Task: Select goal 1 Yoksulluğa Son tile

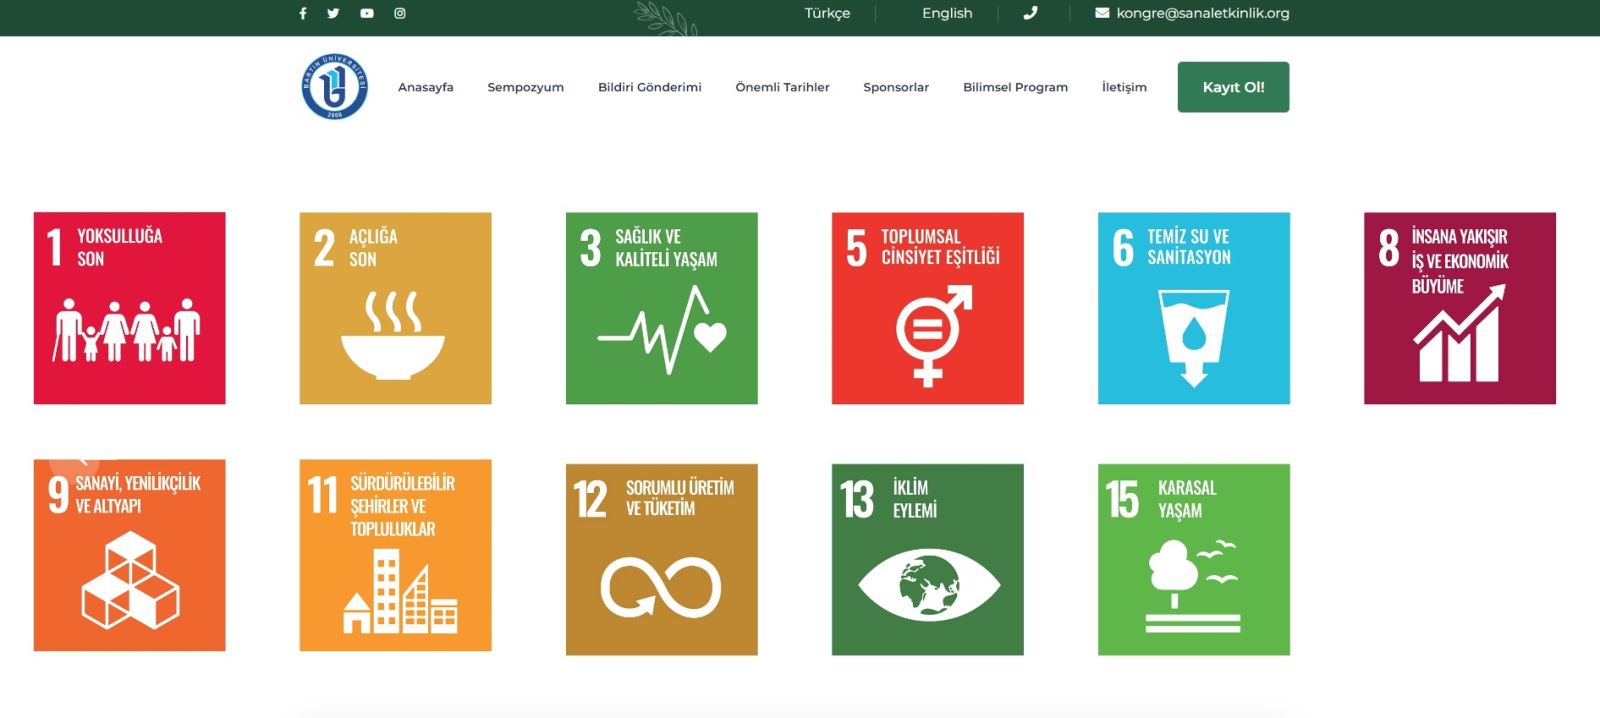Action: 130,308
